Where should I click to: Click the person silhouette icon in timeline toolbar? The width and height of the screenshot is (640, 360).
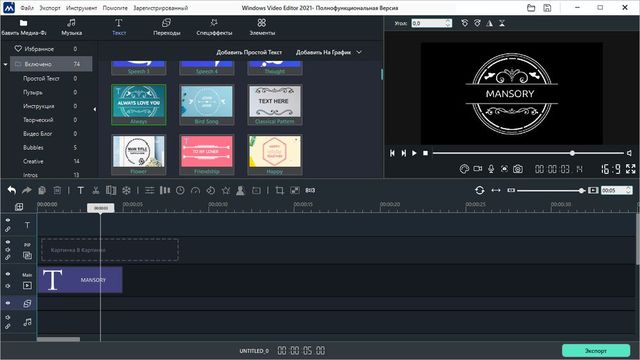(x=240, y=190)
